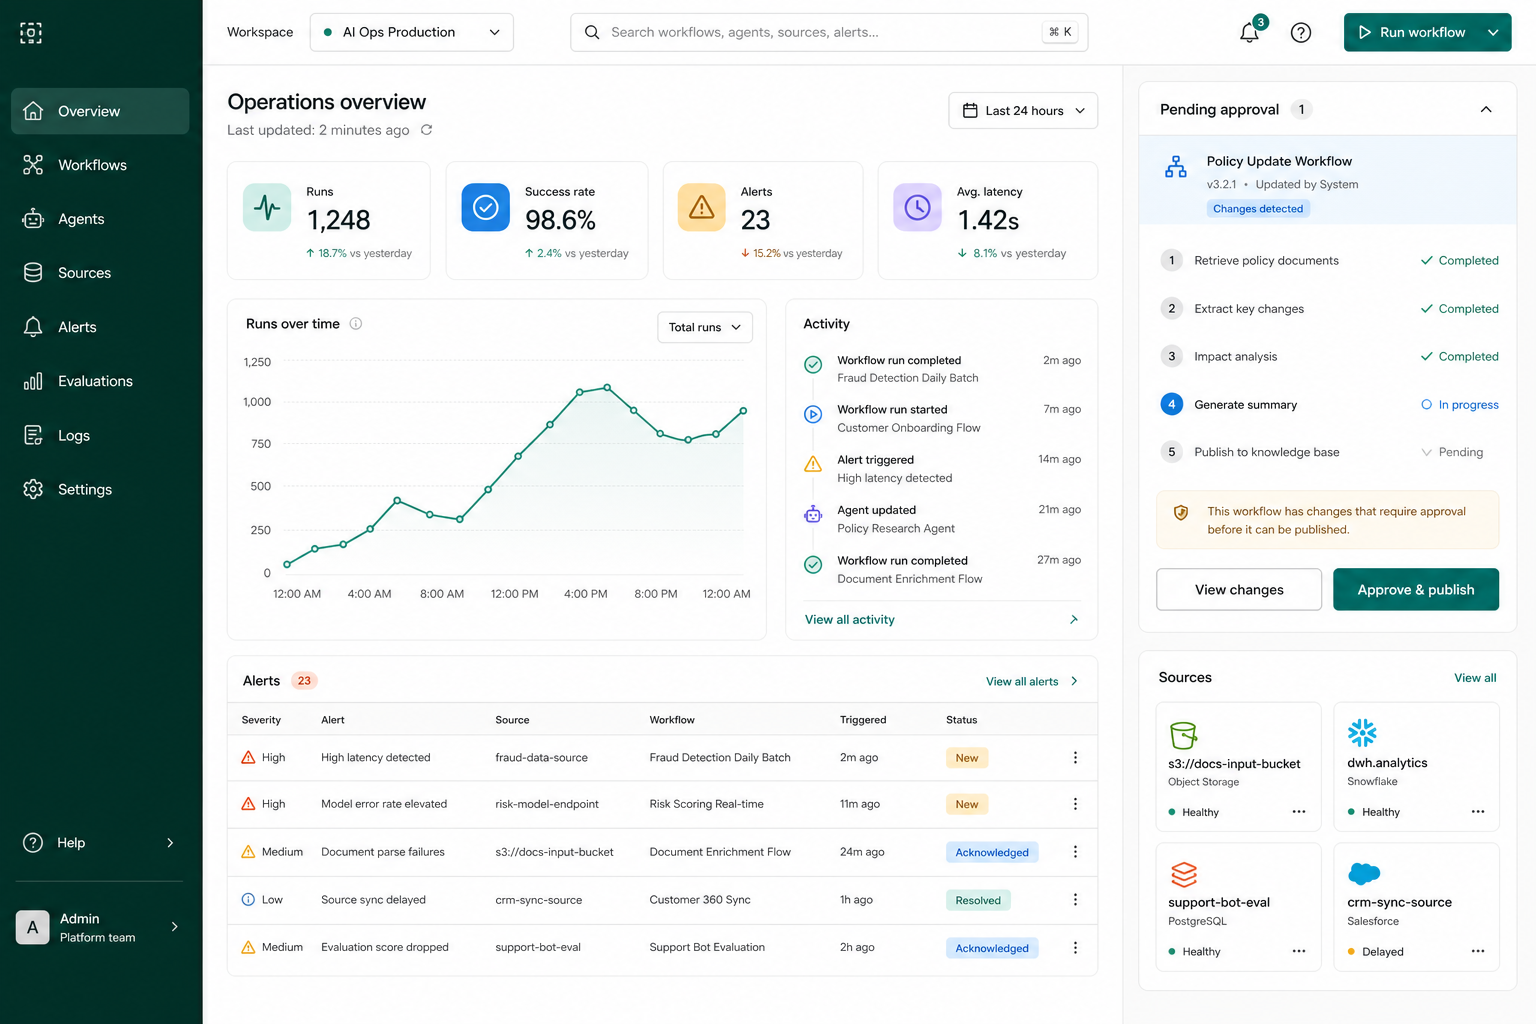The height and width of the screenshot is (1024, 1536).
Task: Open the Workspace AI Ops Production dropdown
Action: 412,32
